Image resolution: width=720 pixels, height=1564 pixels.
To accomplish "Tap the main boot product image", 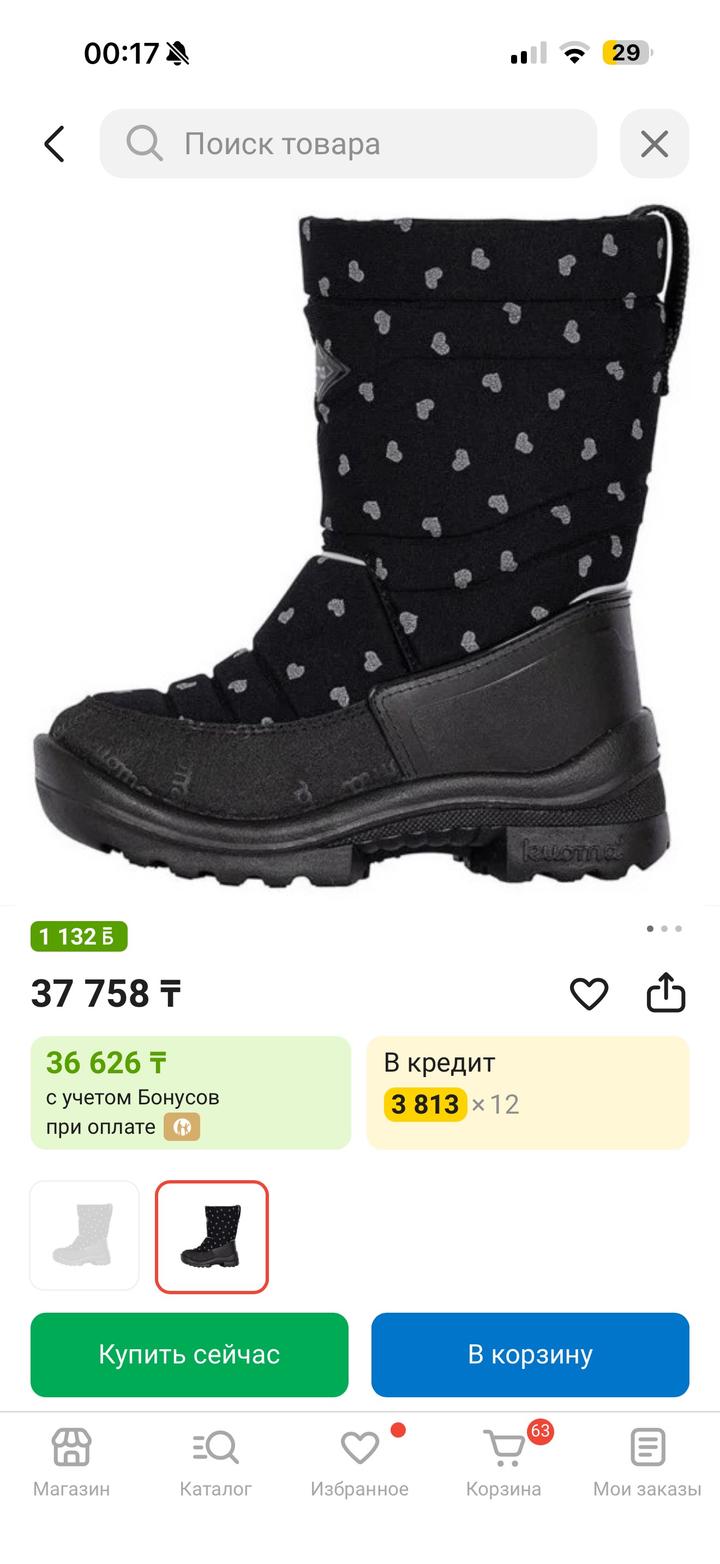I will pyautogui.click(x=360, y=545).
